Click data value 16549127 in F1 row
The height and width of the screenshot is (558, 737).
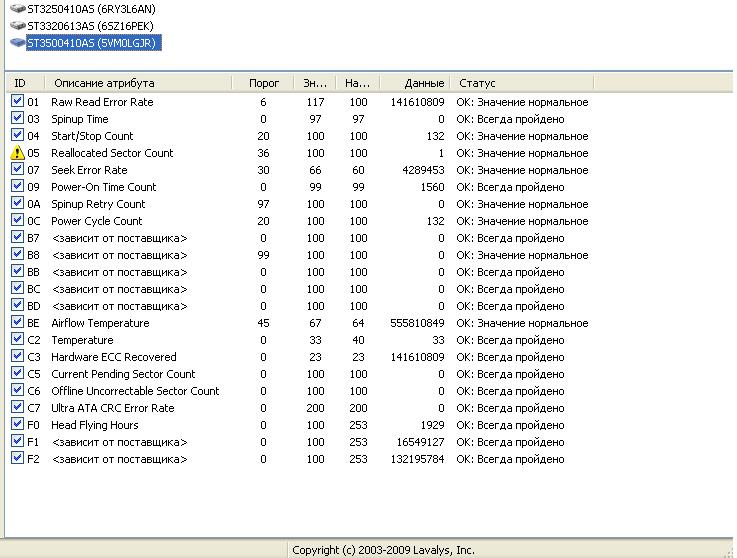pyautogui.click(x=420, y=442)
